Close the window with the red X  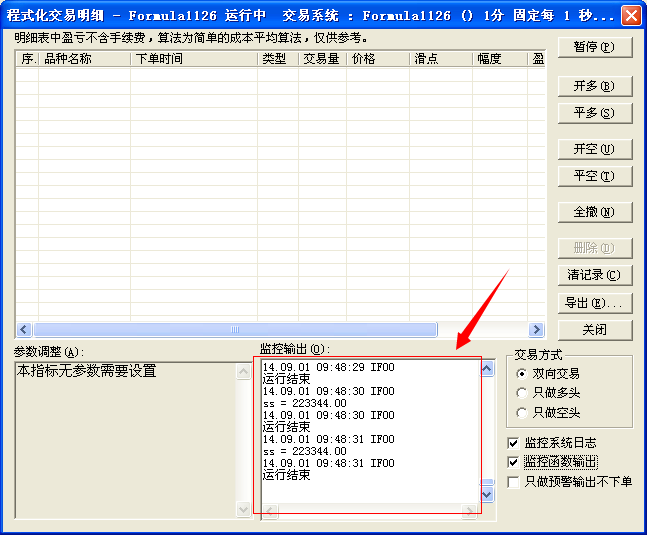click(631, 15)
